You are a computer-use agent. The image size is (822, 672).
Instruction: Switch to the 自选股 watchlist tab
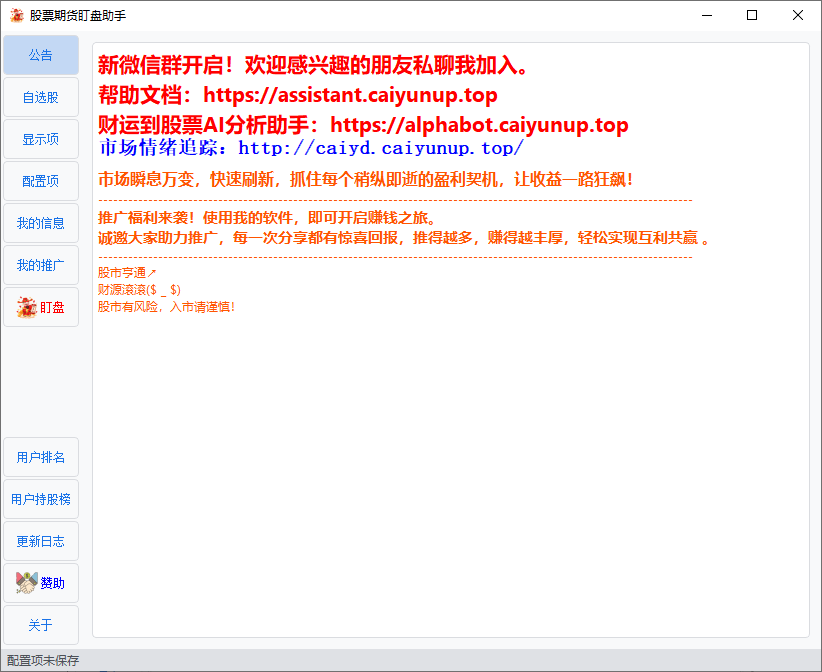coord(41,97)
